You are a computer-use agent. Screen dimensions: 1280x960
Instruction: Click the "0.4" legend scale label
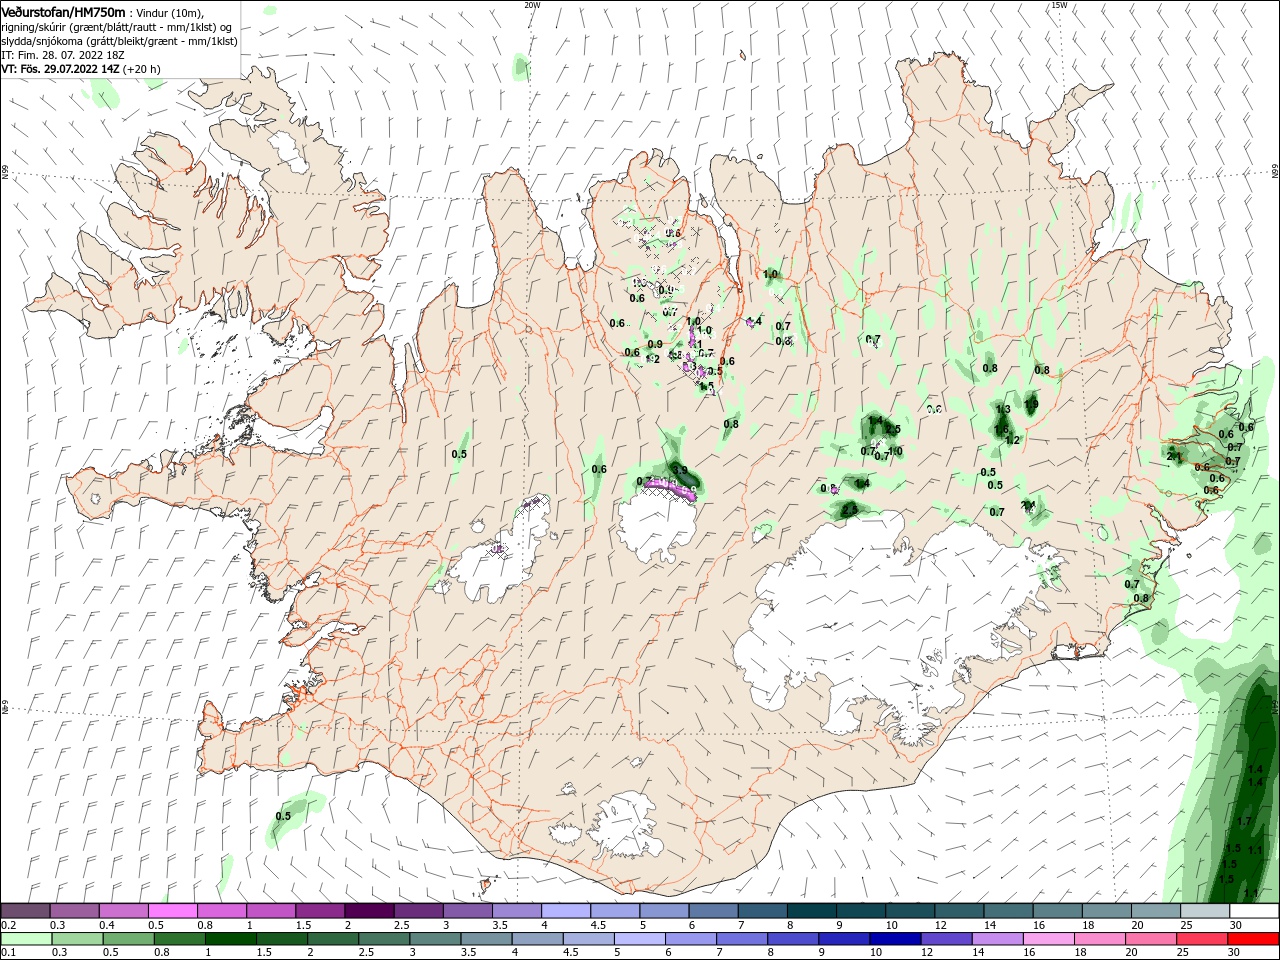[107, 925]
